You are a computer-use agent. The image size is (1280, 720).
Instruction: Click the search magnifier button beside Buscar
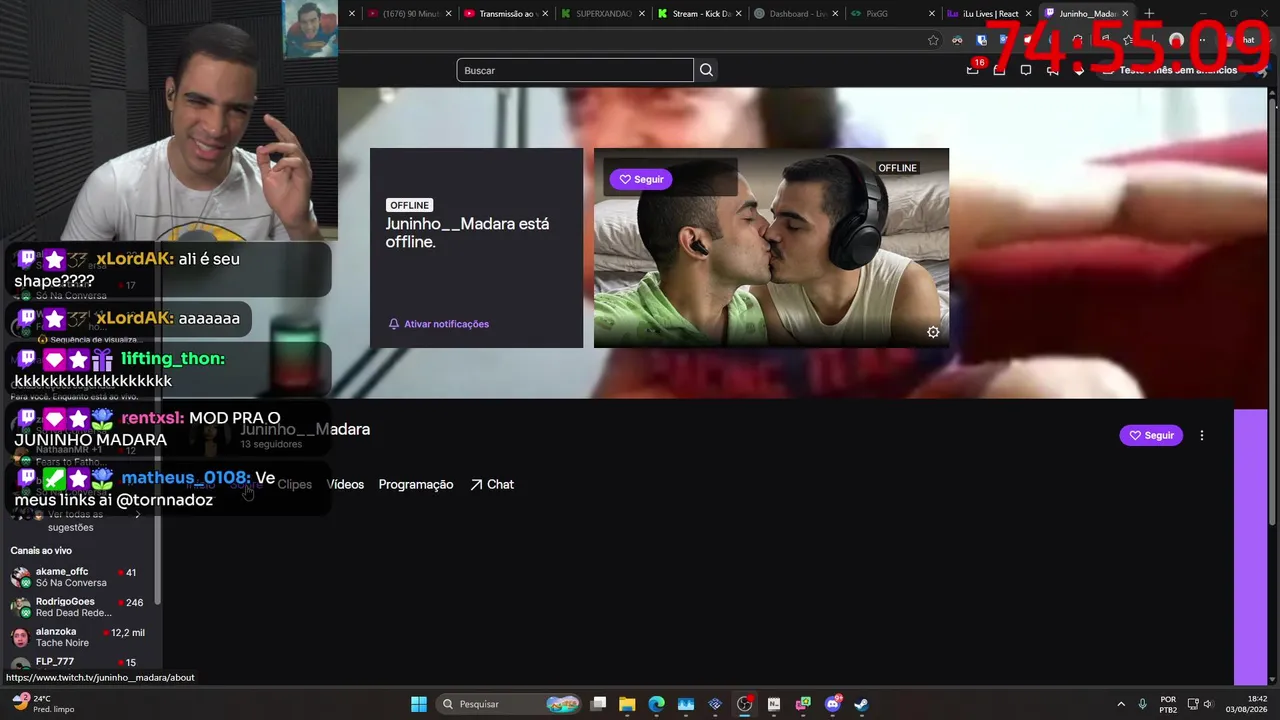(x=706, y=70)
